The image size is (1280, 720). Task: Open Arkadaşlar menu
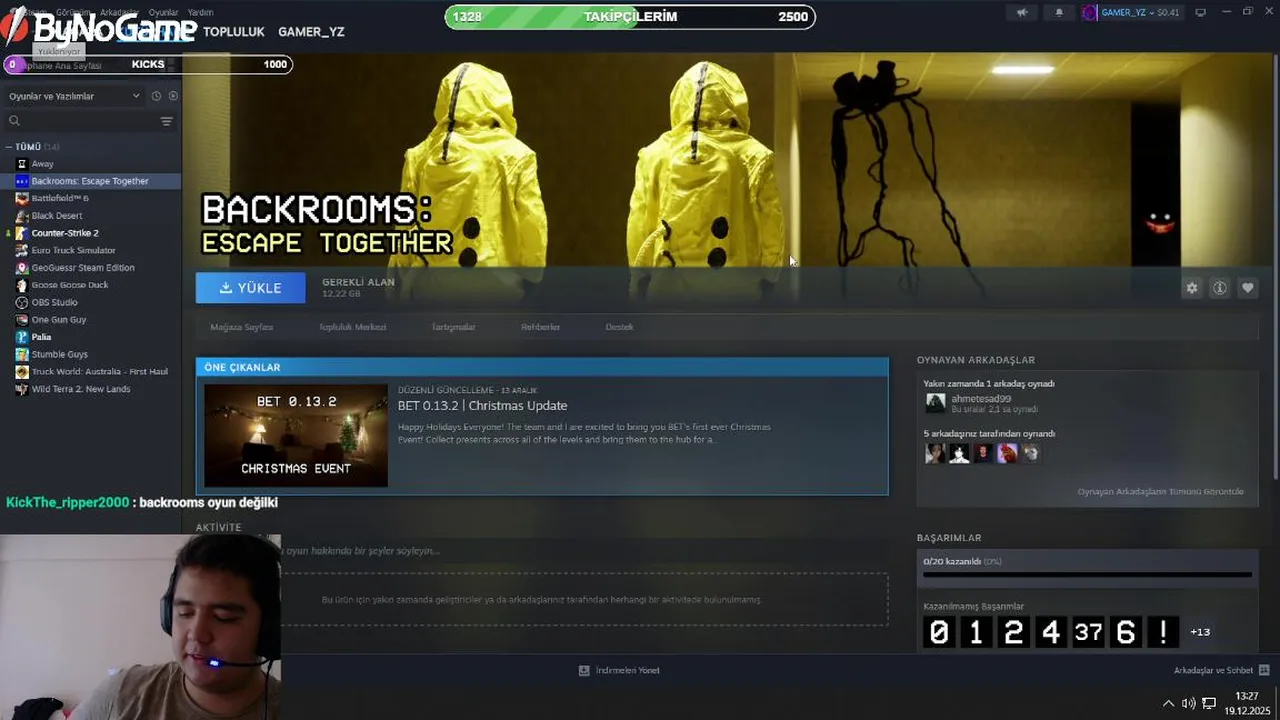click(x=119, y=13)
